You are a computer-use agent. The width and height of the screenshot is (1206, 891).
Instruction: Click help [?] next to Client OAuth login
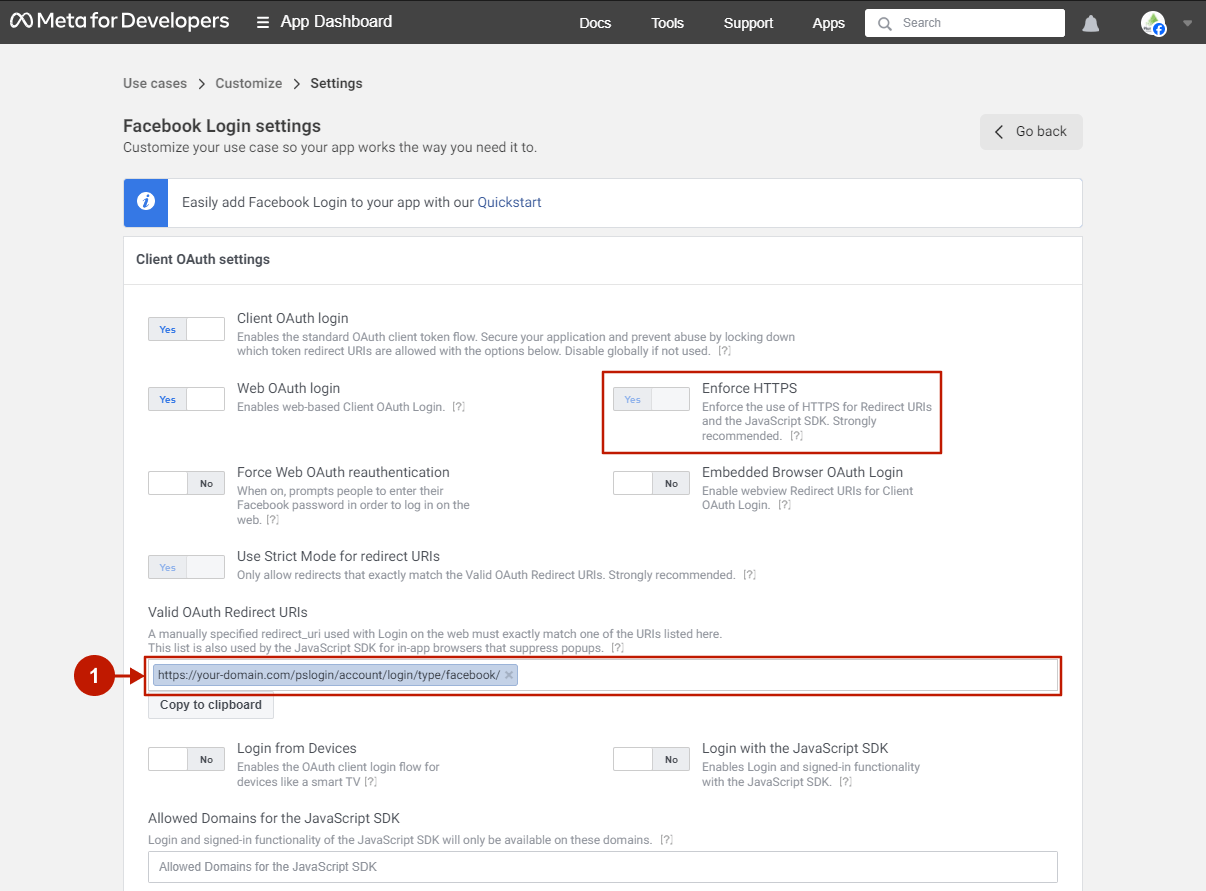coord(724,351)
